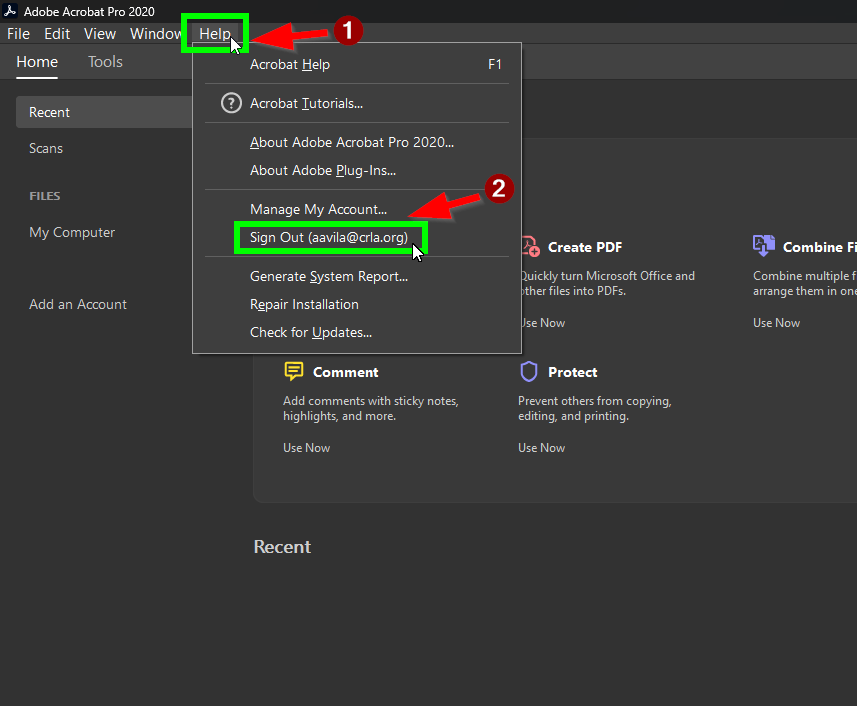Image resolution: width=857 pixels, height=706 pixels.
Task: Click Use Now under Create PDF
Action: pyautogui.click(x=543, y=323)
